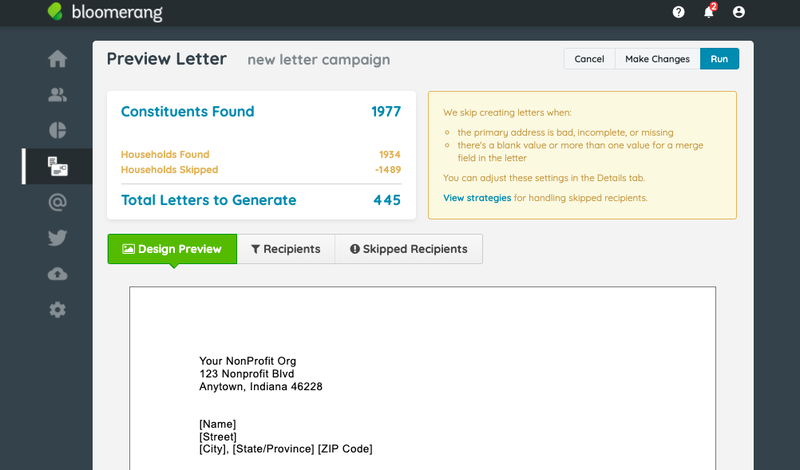The width and height of the screenshot is (800, 470).
Task: Click the Bloomerang logo
Action: tap(105, 12)
